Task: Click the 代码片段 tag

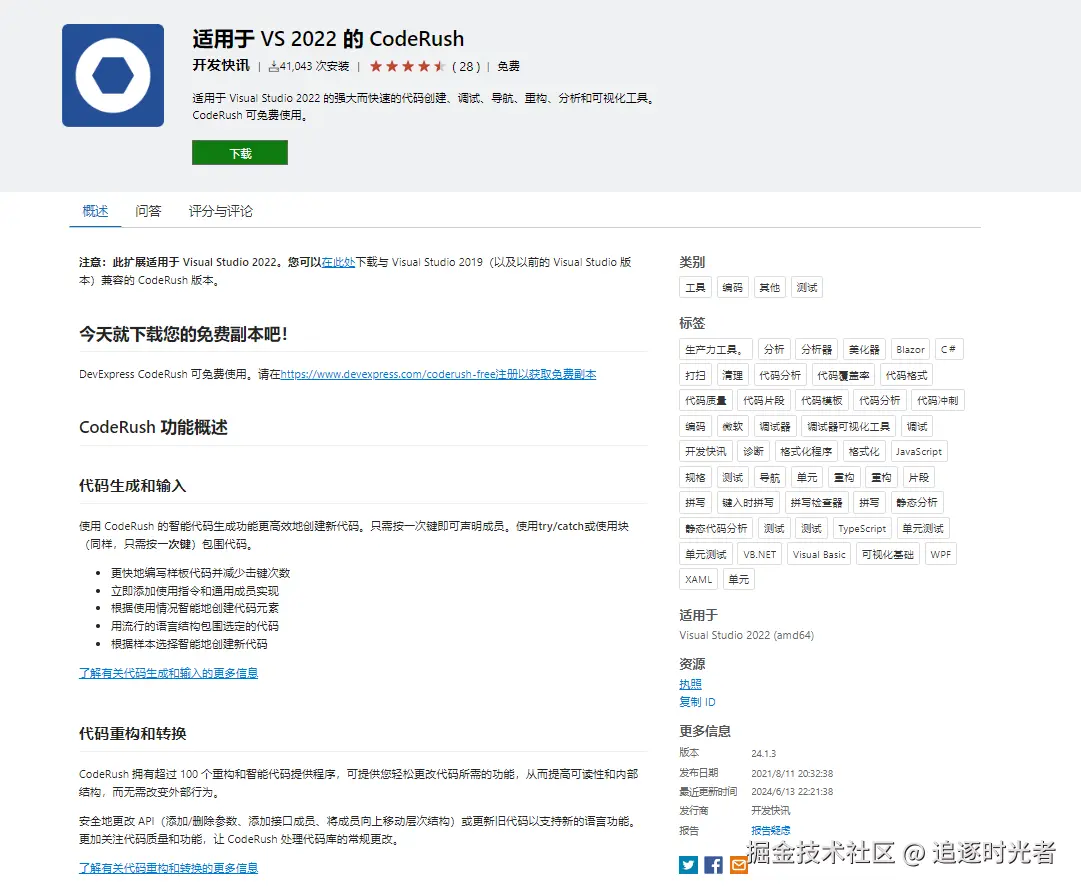Action: [x=763, y=401]
